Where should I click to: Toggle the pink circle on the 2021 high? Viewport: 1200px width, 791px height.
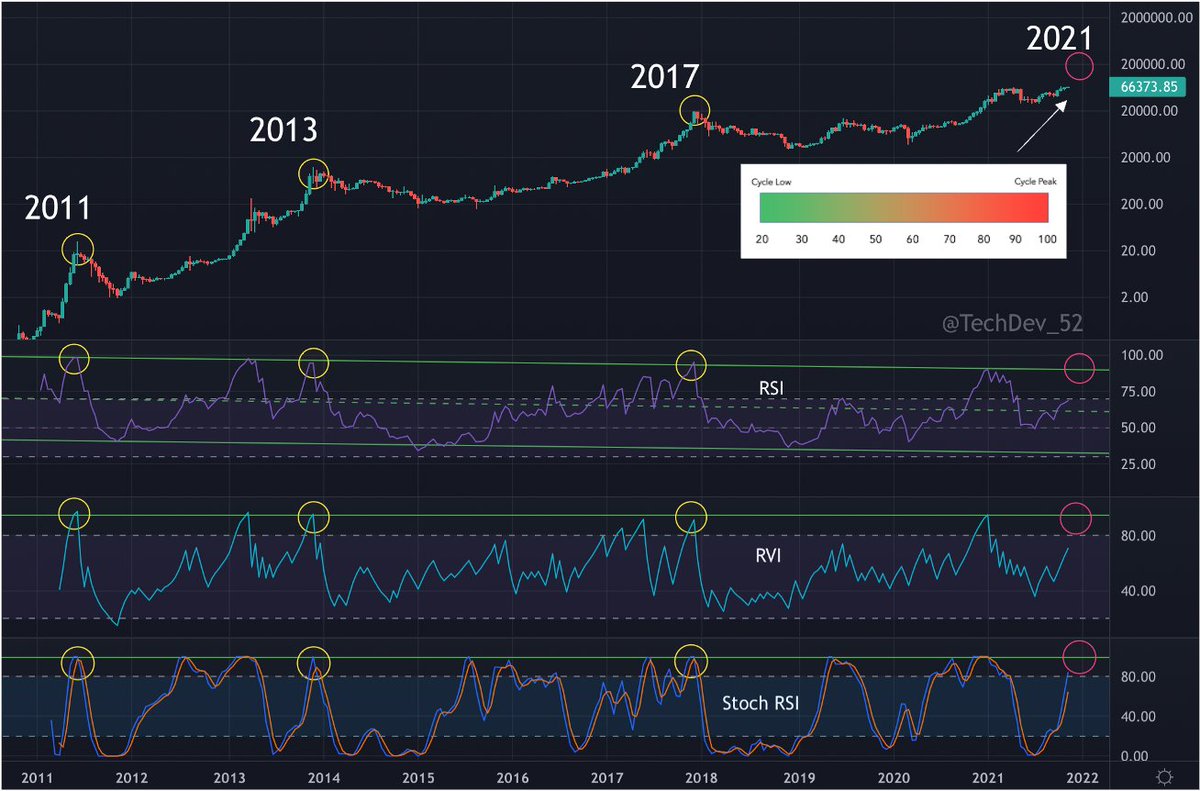[x=1078, y=68]
